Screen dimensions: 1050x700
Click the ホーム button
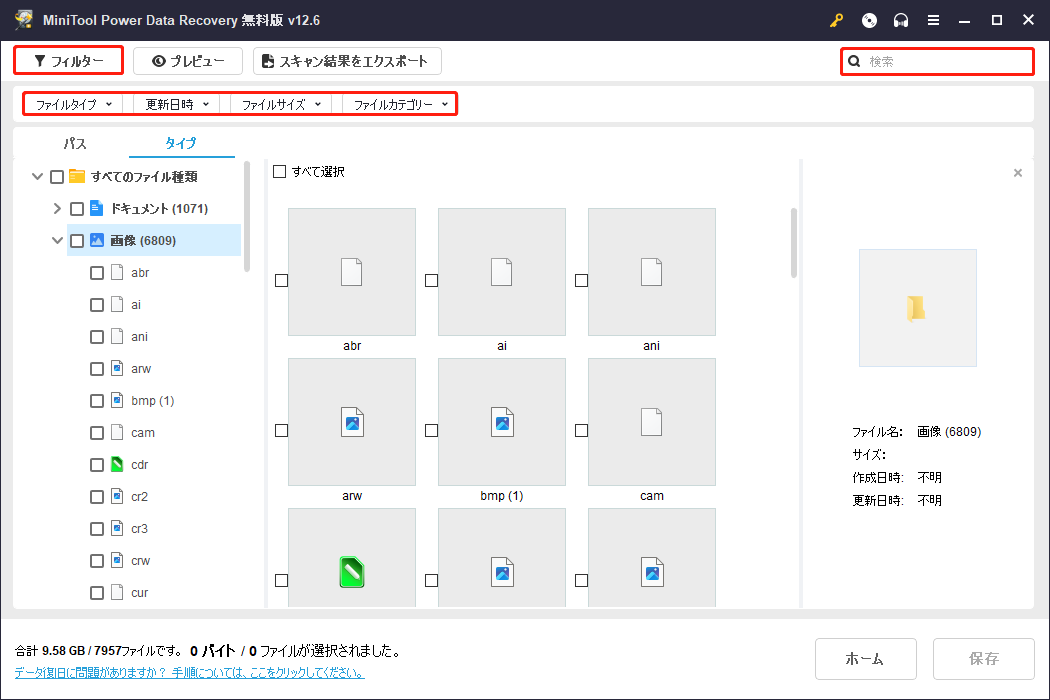click(865, 658)
